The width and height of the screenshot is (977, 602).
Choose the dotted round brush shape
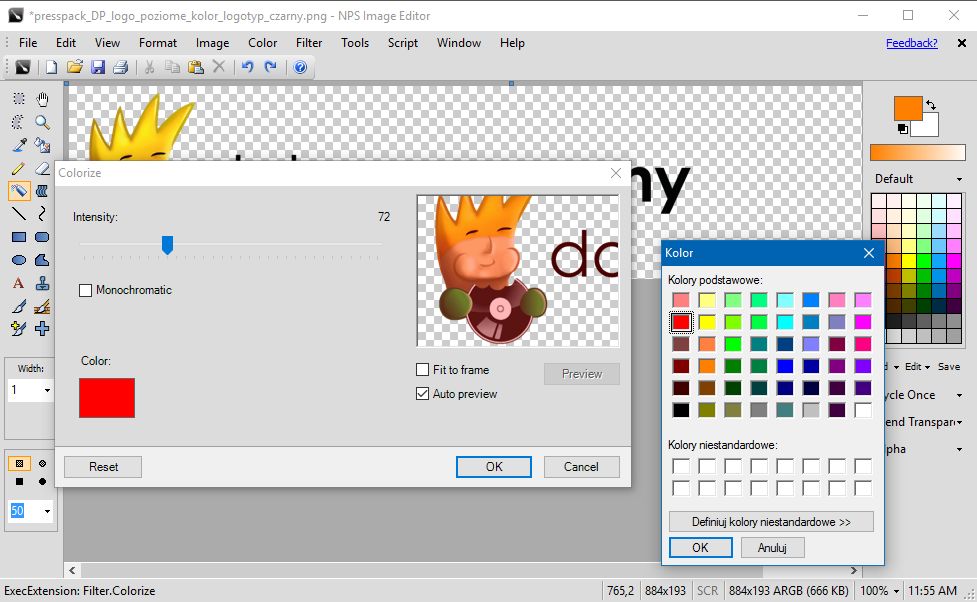(42, 463)
